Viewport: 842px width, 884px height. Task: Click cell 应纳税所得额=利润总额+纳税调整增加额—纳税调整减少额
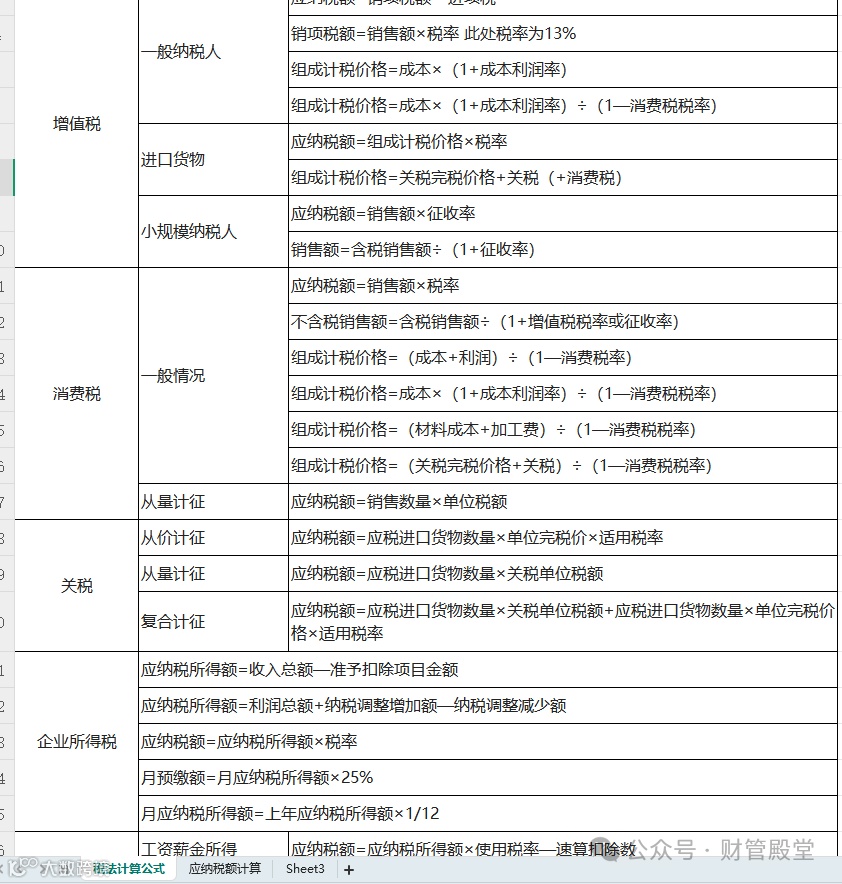coord(488,706)
